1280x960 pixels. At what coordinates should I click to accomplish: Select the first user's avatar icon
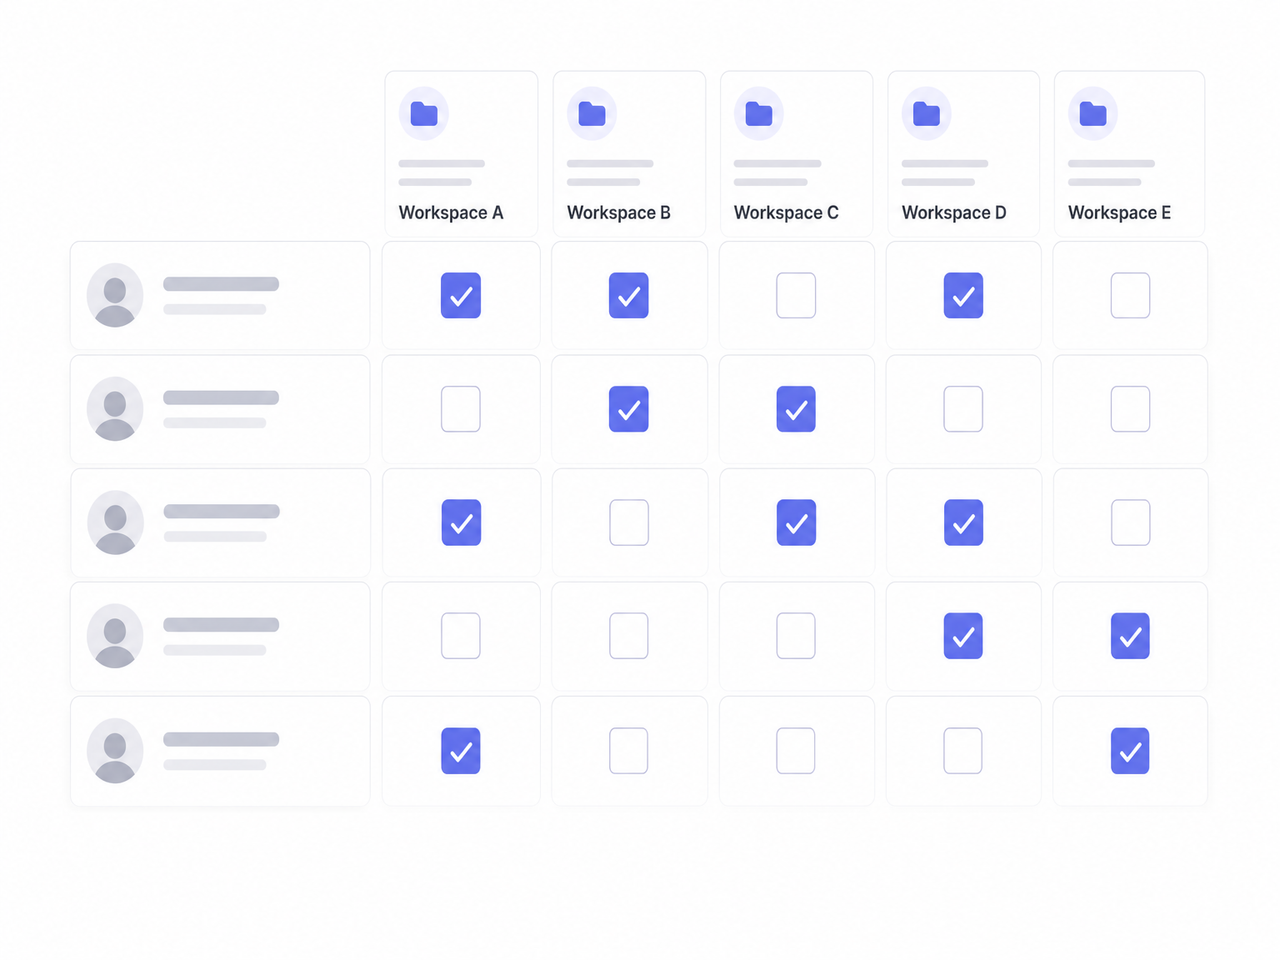click(115, 295)
